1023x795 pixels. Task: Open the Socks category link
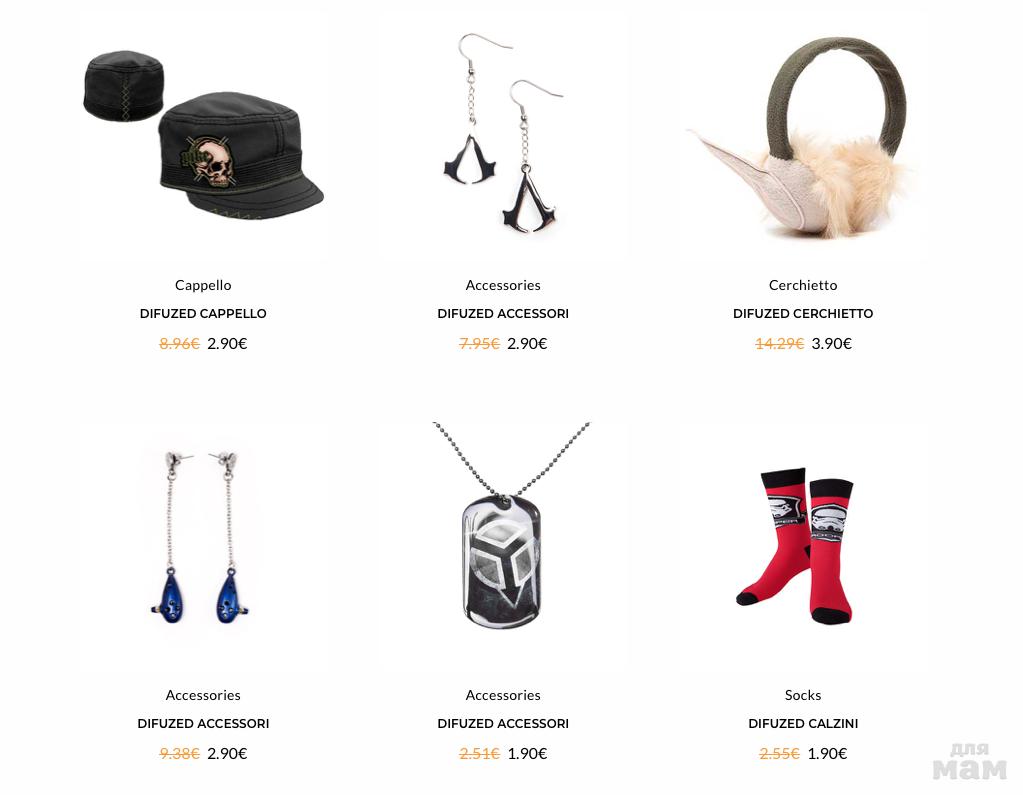802,695
